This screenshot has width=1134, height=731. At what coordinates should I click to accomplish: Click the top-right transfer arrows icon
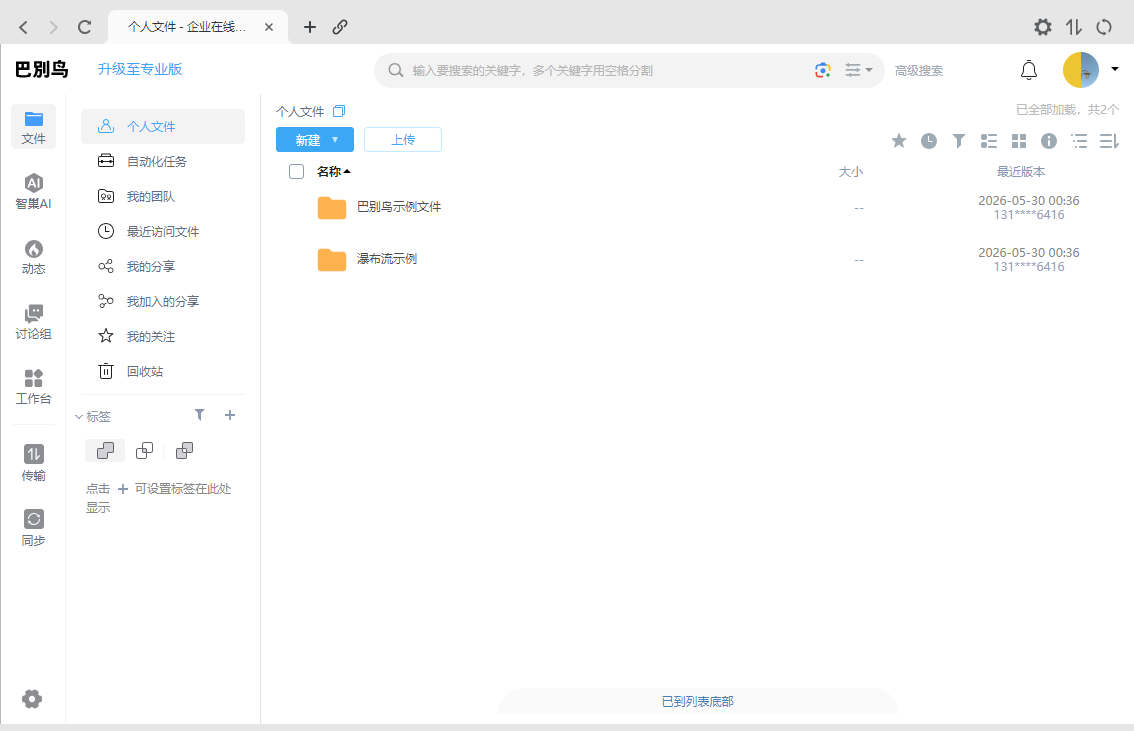pos(1073,27)
